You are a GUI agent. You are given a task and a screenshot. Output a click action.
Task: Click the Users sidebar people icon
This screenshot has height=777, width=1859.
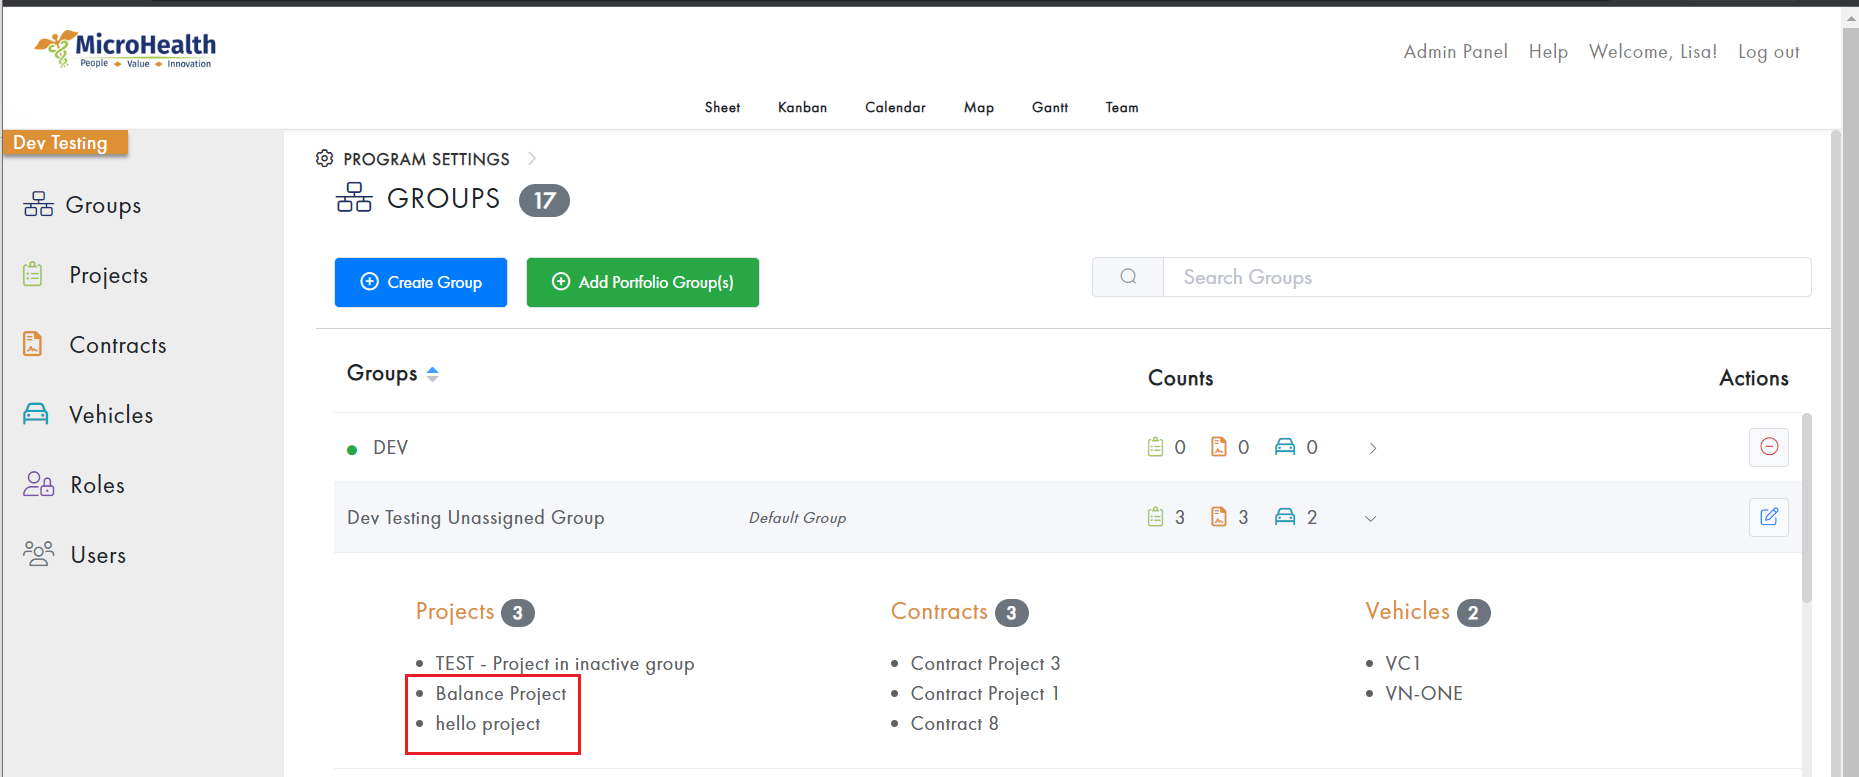[x=38, y=554]
